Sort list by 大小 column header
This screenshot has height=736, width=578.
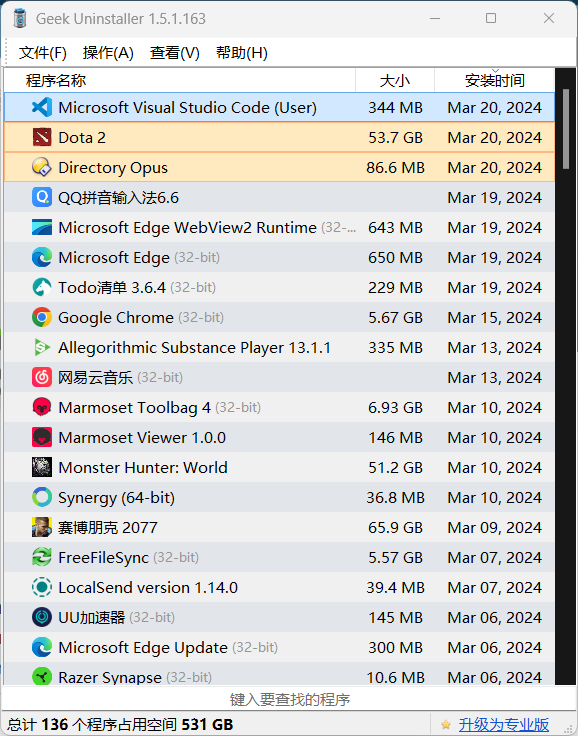(394, 80)
